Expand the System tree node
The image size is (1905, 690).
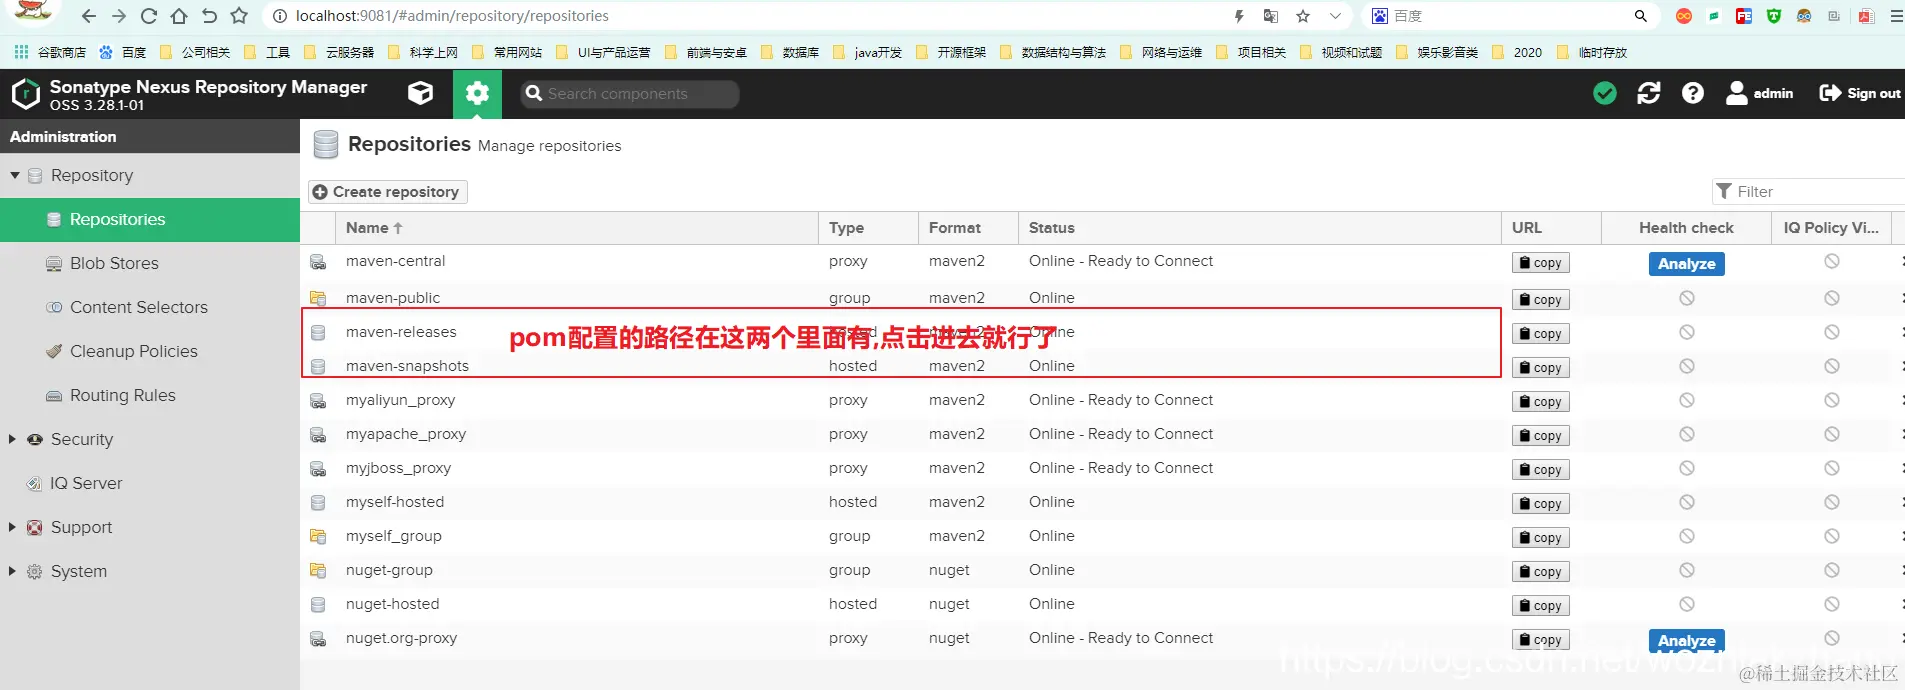pos(12,571)
